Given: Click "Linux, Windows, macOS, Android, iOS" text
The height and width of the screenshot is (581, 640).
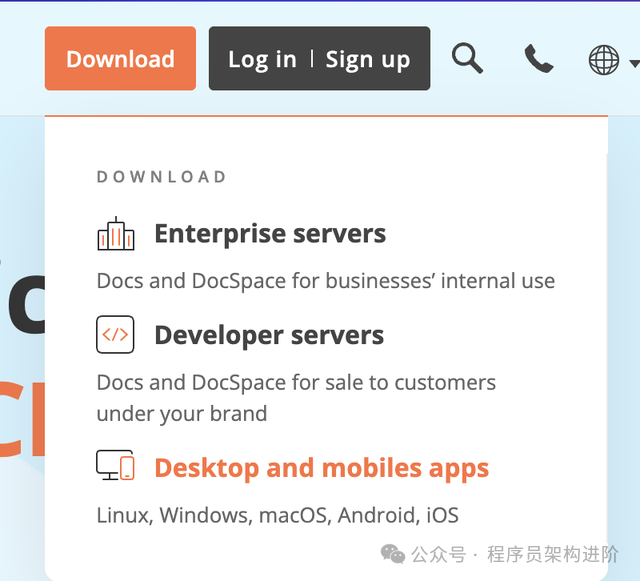Looking at the screenshot, I should click(x=278, y=515).
